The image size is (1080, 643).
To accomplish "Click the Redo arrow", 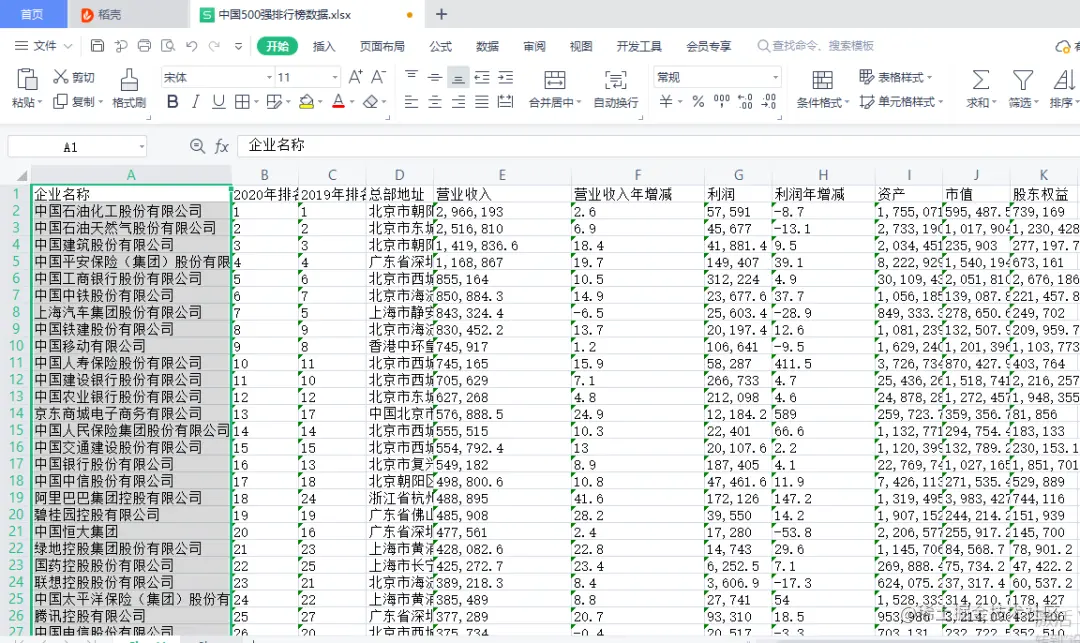I will tap(214, 46).
